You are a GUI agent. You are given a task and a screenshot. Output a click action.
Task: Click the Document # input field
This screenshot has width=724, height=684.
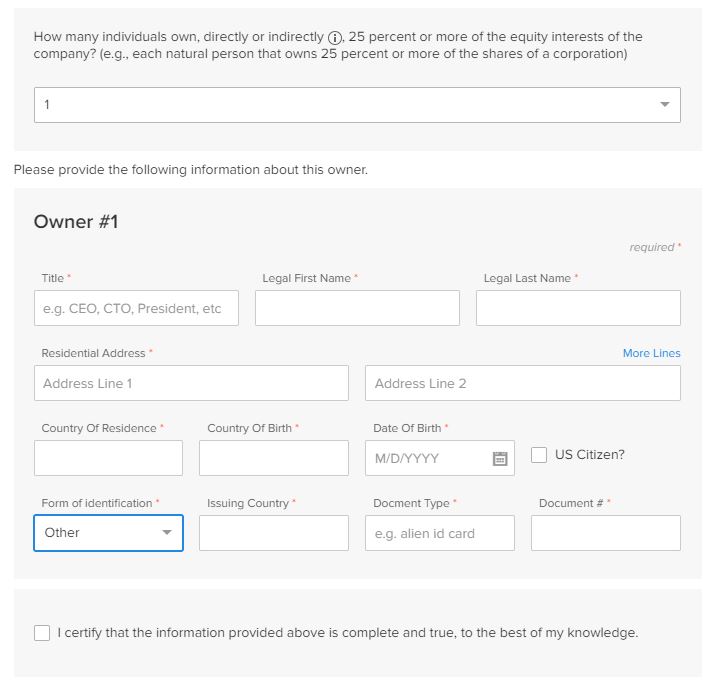click(605, 533)
